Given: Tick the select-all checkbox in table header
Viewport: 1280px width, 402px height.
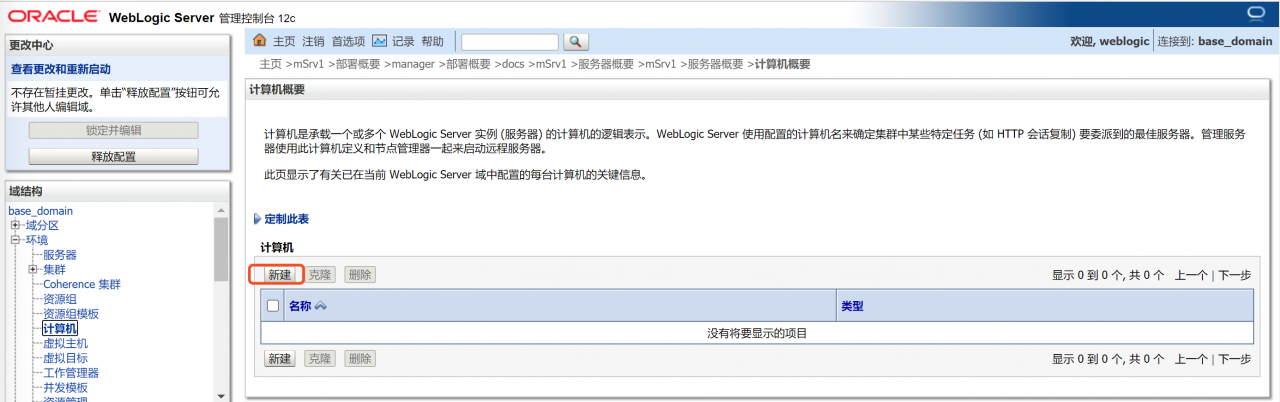Looking at the screenshot, I should (x=273, y=305).
